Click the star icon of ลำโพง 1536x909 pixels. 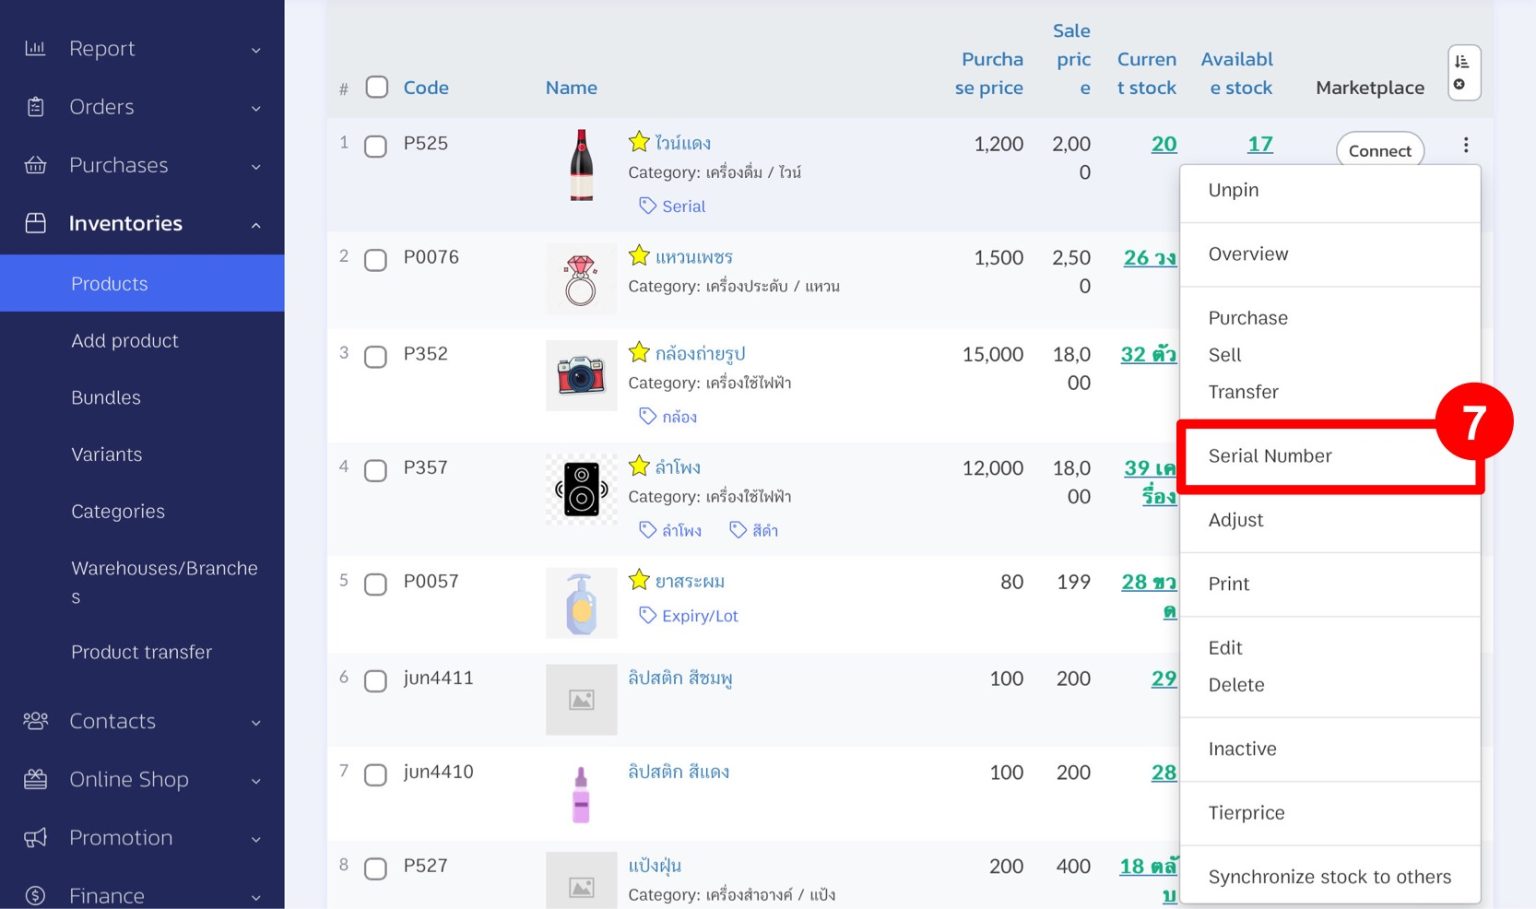coord(639,466)
